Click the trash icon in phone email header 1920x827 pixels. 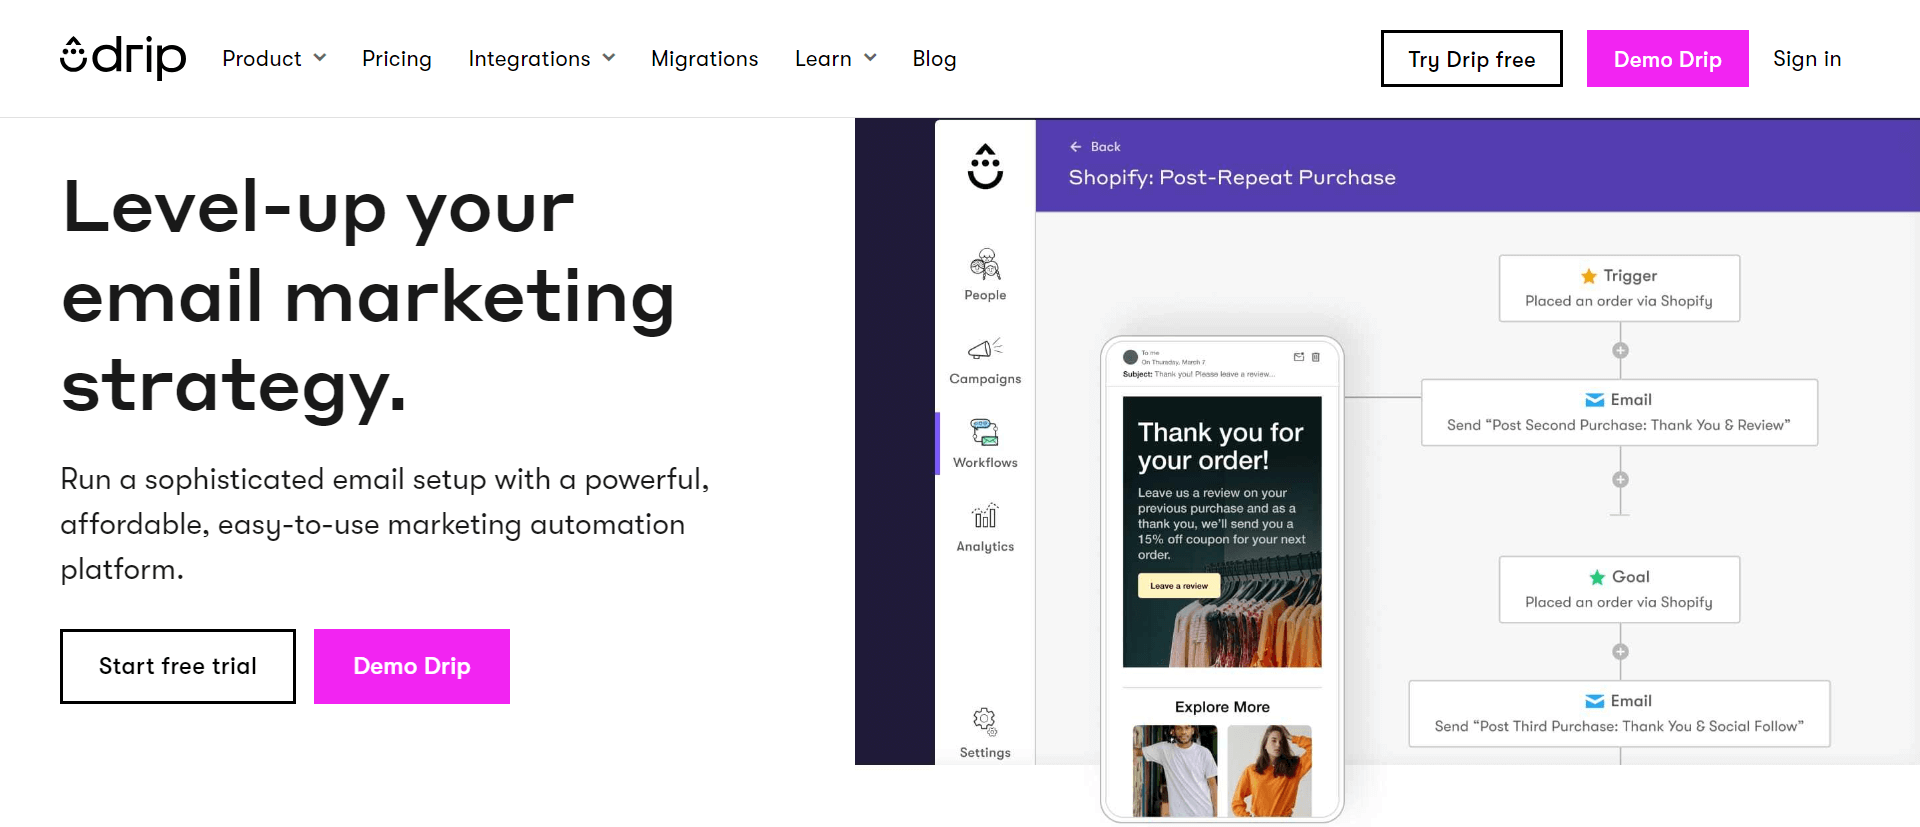pyautogui.click(x=1316, y=357)
